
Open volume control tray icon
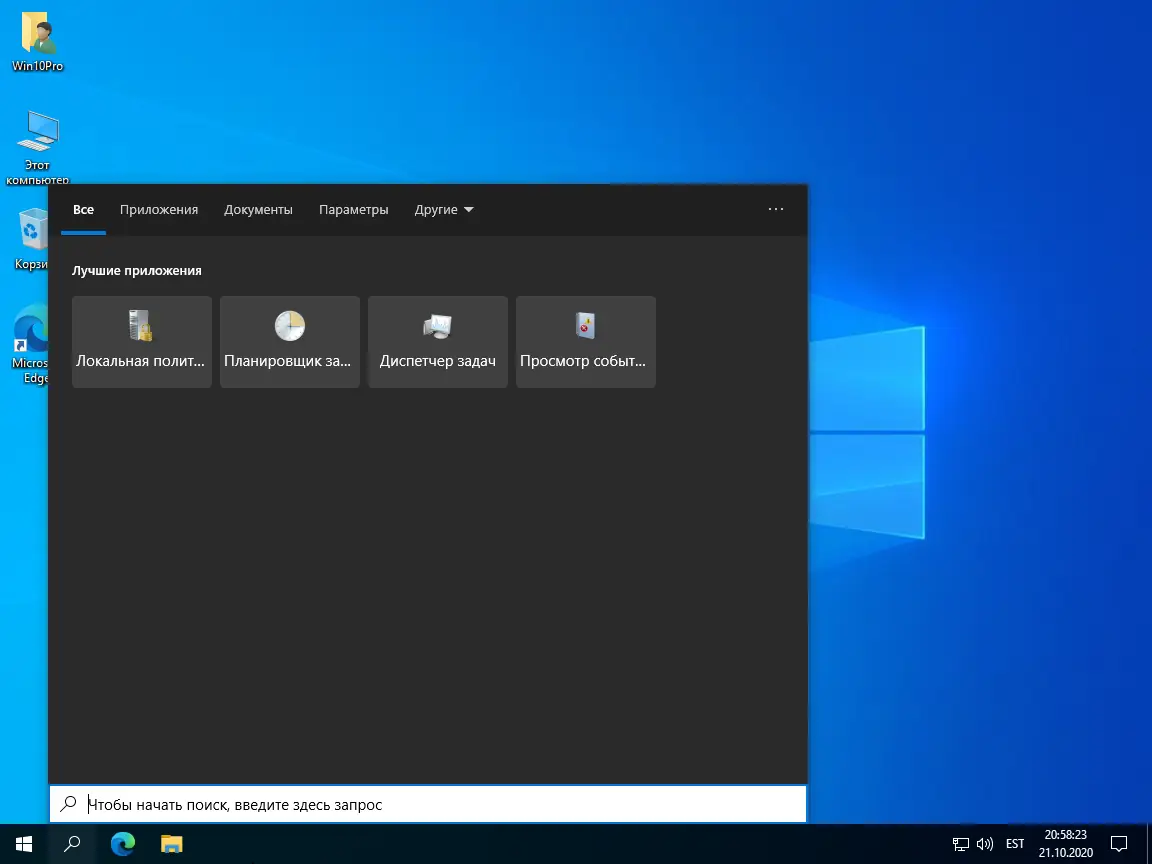pos(985,844)
